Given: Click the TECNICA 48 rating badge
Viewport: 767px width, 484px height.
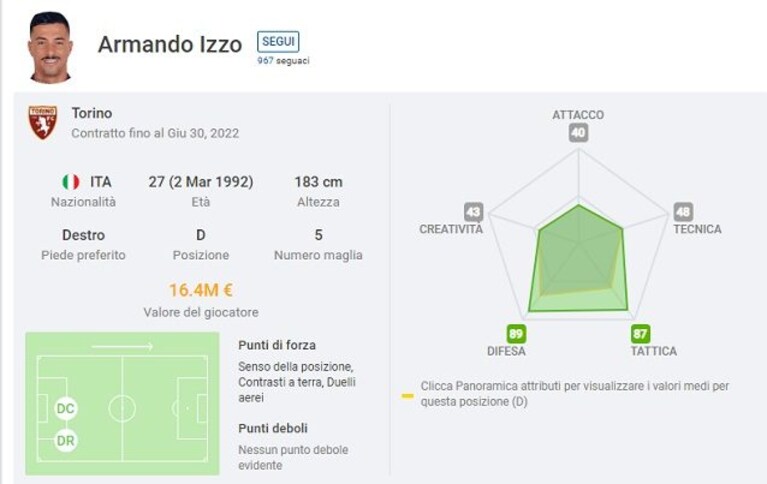Looking at the screenshot, I should pos(683,211).
